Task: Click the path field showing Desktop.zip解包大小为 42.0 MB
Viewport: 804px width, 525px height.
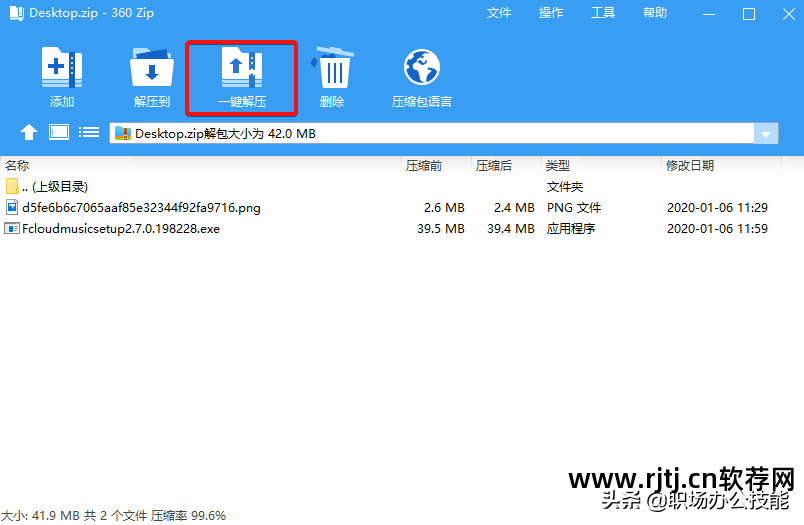Action: pos(432,133)
